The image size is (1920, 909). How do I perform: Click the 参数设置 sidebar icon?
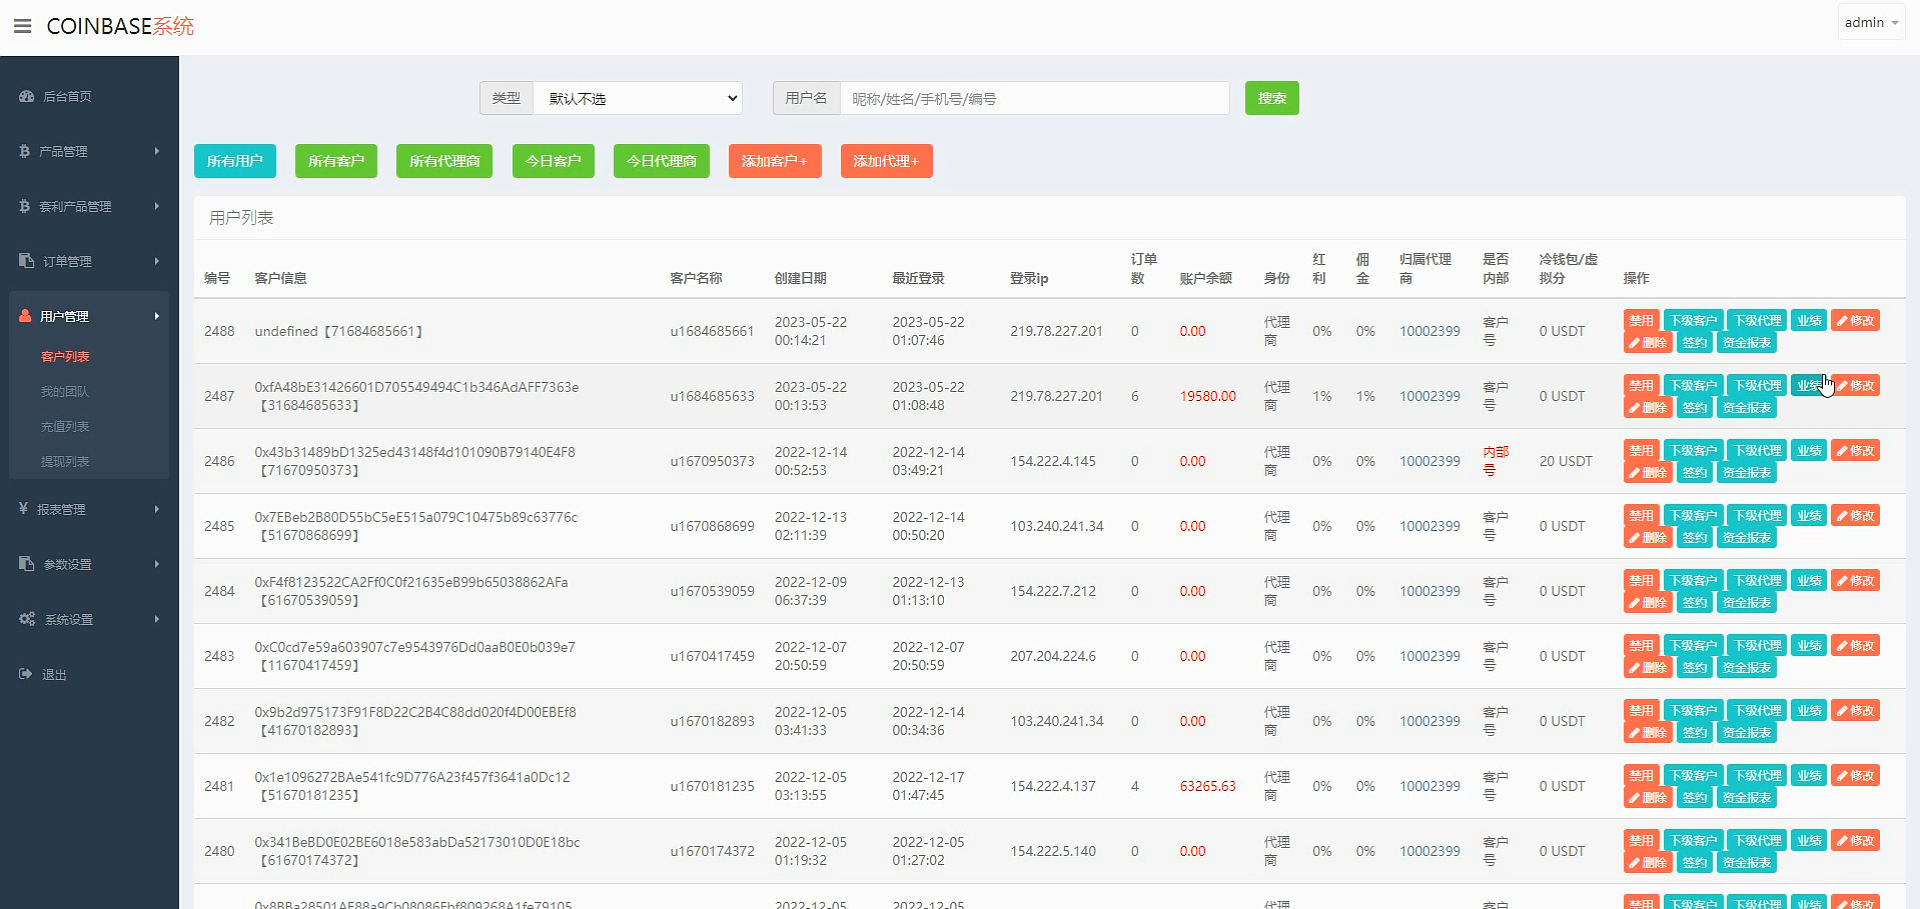27,564
